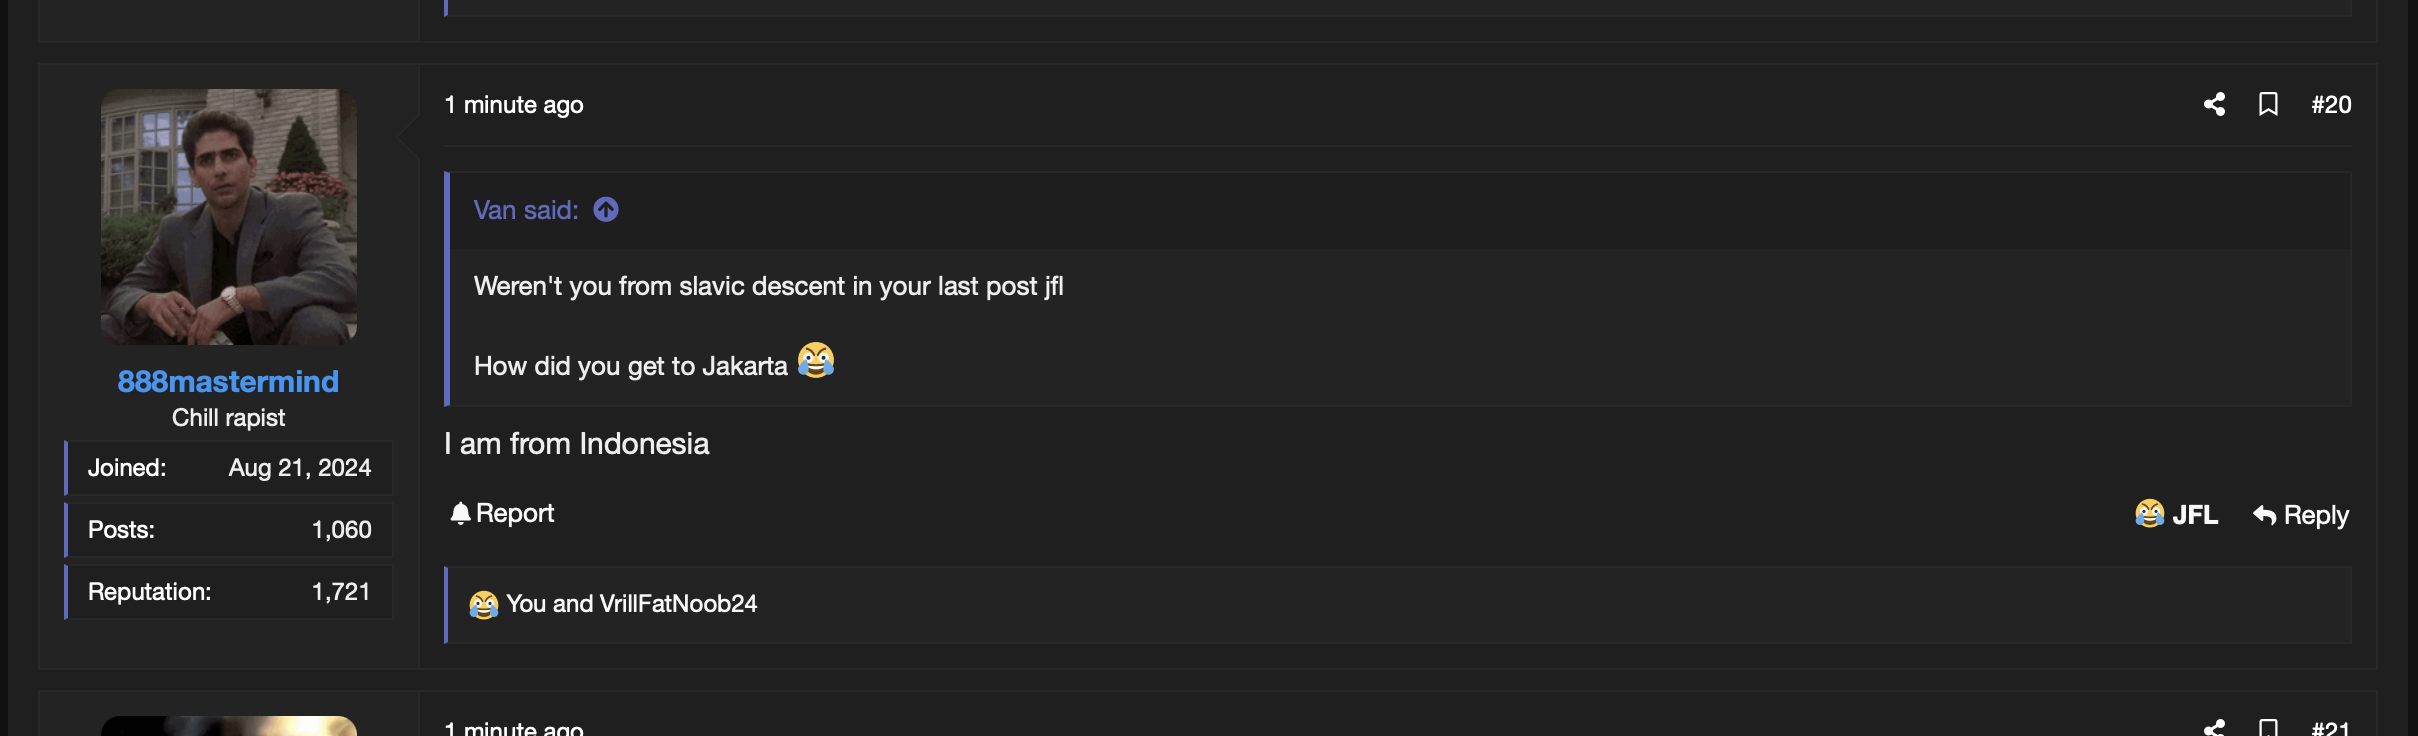The width and height of the screenshot is (2418, 736).
Task: Click the share icon on post #20
Action: 2215,104
